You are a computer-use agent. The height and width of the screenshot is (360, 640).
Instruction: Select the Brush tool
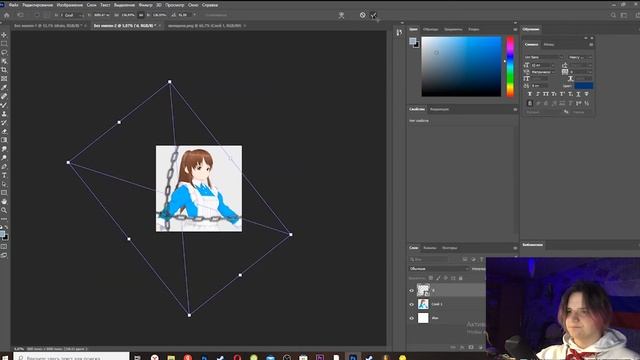4,105
